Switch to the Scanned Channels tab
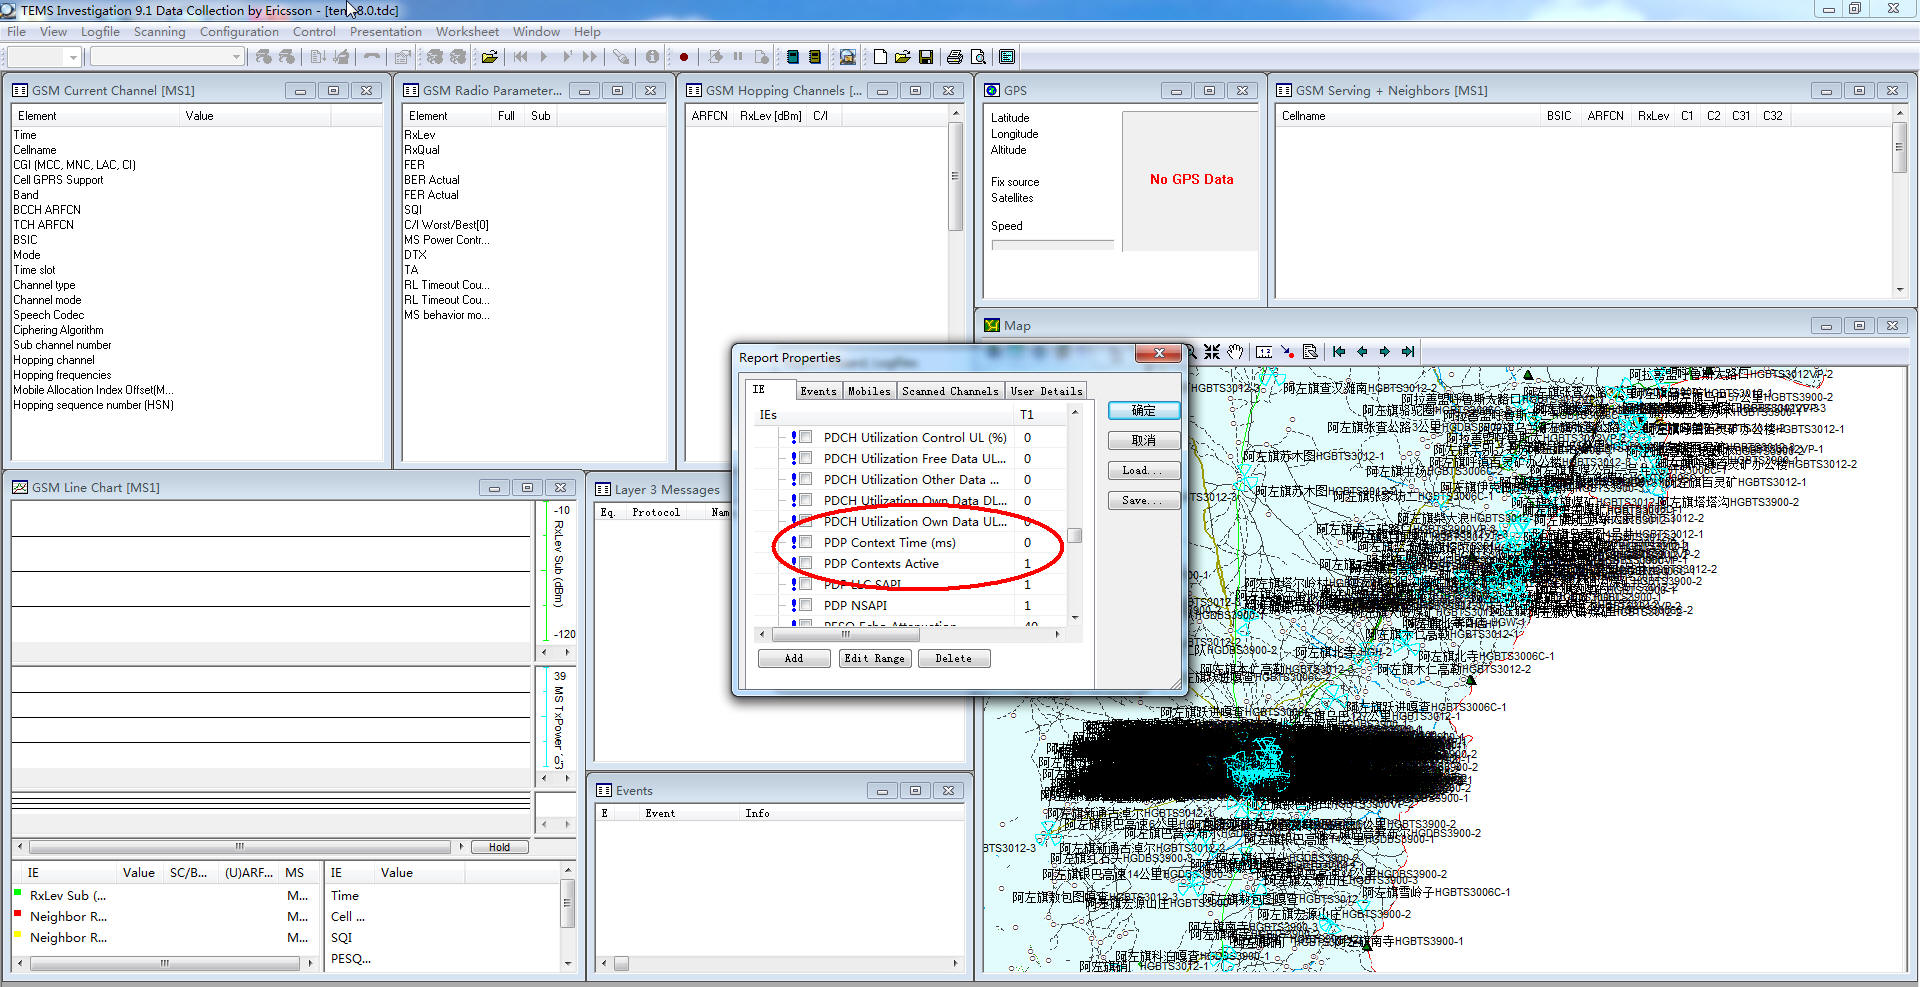 (x=950, y=391)
